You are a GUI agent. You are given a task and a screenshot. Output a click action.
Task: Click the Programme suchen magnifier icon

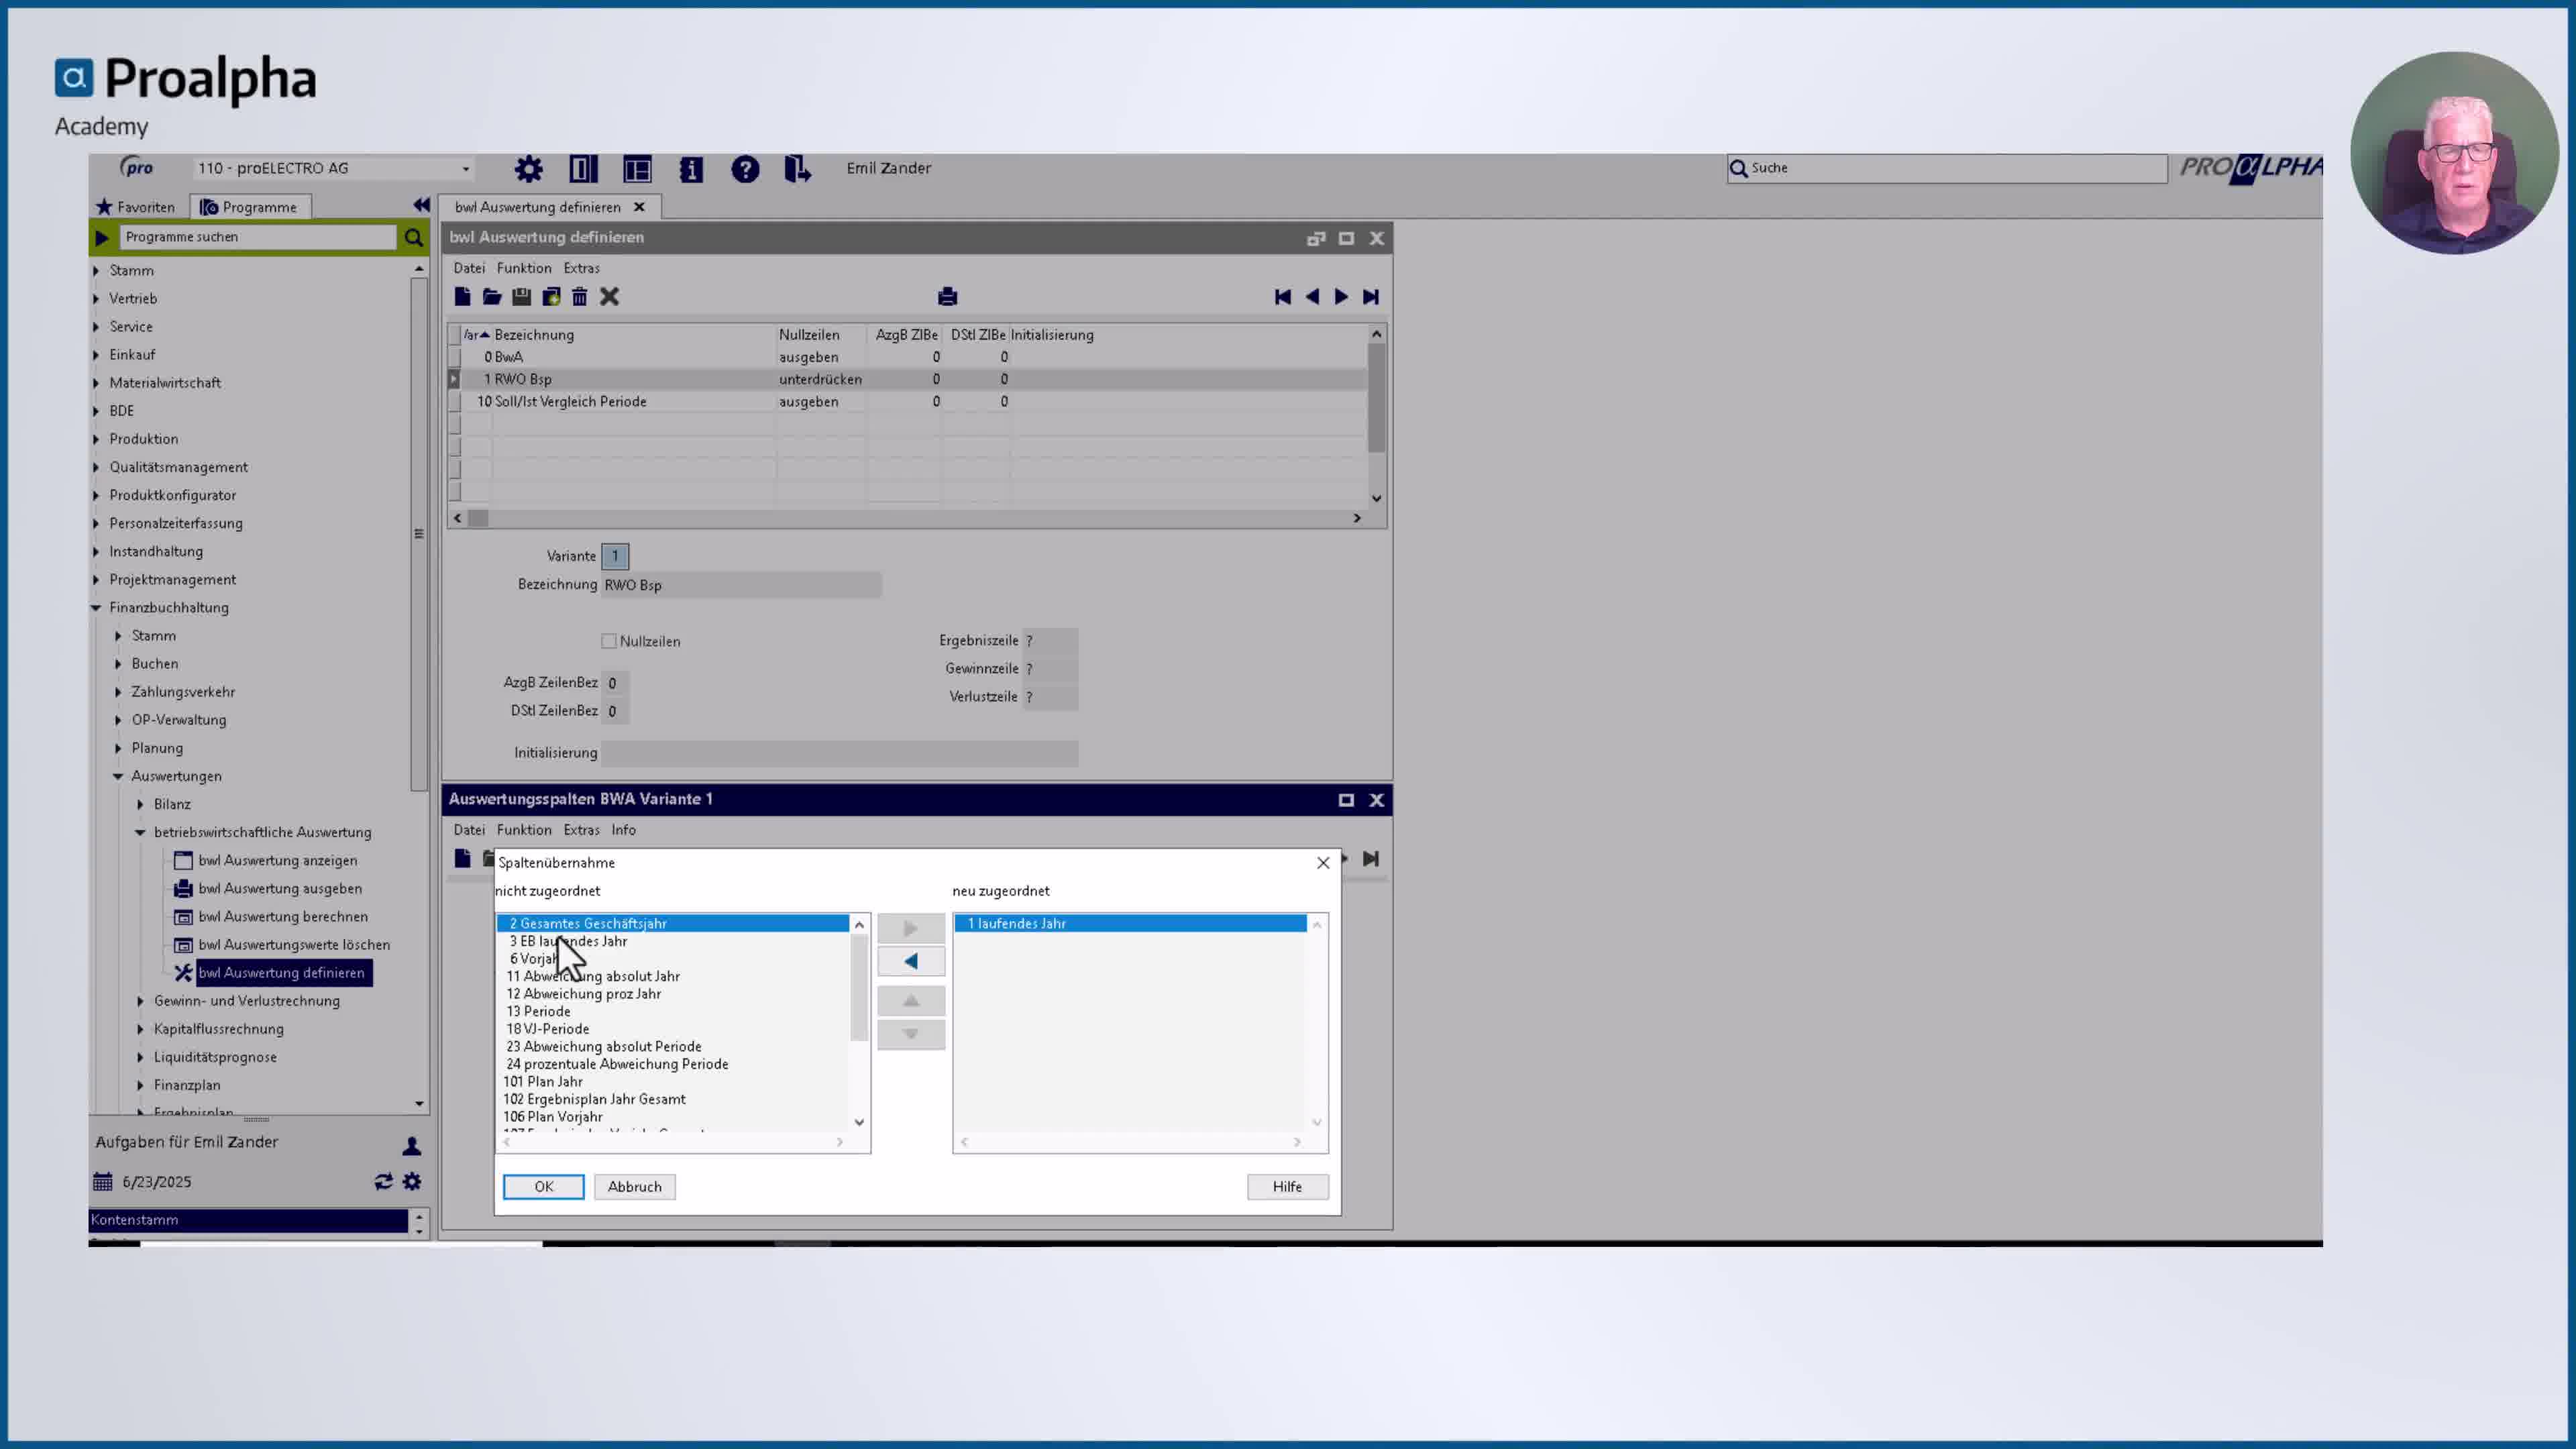(x=413, y=237)
